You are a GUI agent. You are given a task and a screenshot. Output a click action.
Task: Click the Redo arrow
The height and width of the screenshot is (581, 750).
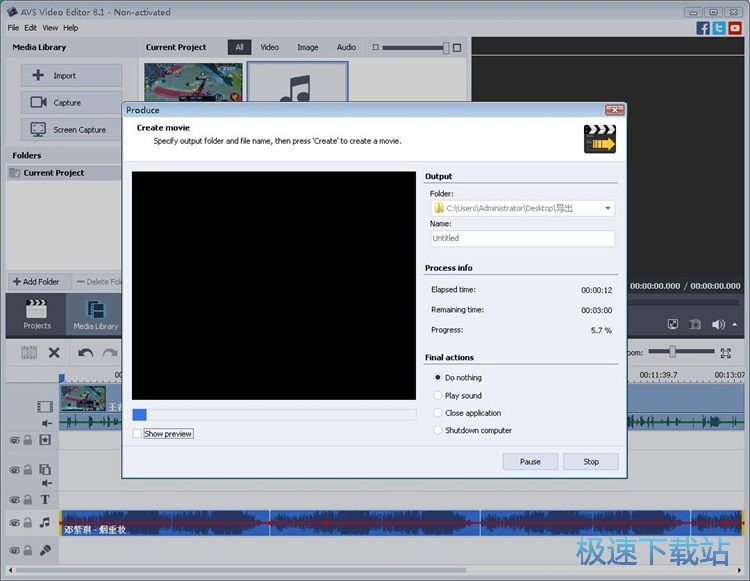coord(110,353)
